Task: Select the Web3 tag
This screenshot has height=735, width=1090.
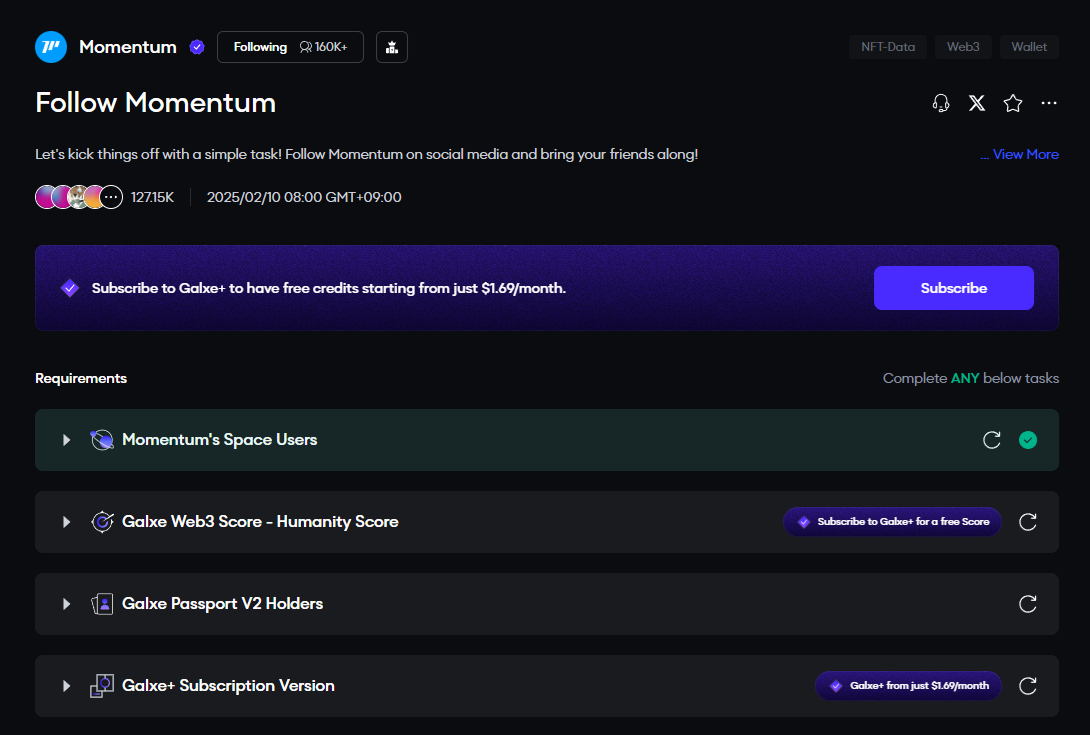Action: pos(963,47)
